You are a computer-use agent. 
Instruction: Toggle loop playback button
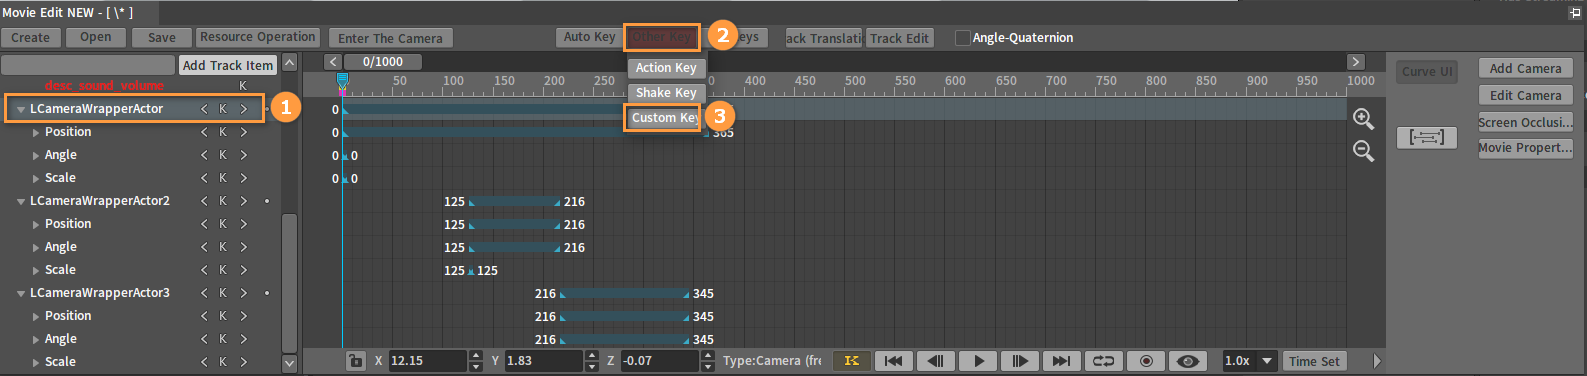coord(1104,361)
